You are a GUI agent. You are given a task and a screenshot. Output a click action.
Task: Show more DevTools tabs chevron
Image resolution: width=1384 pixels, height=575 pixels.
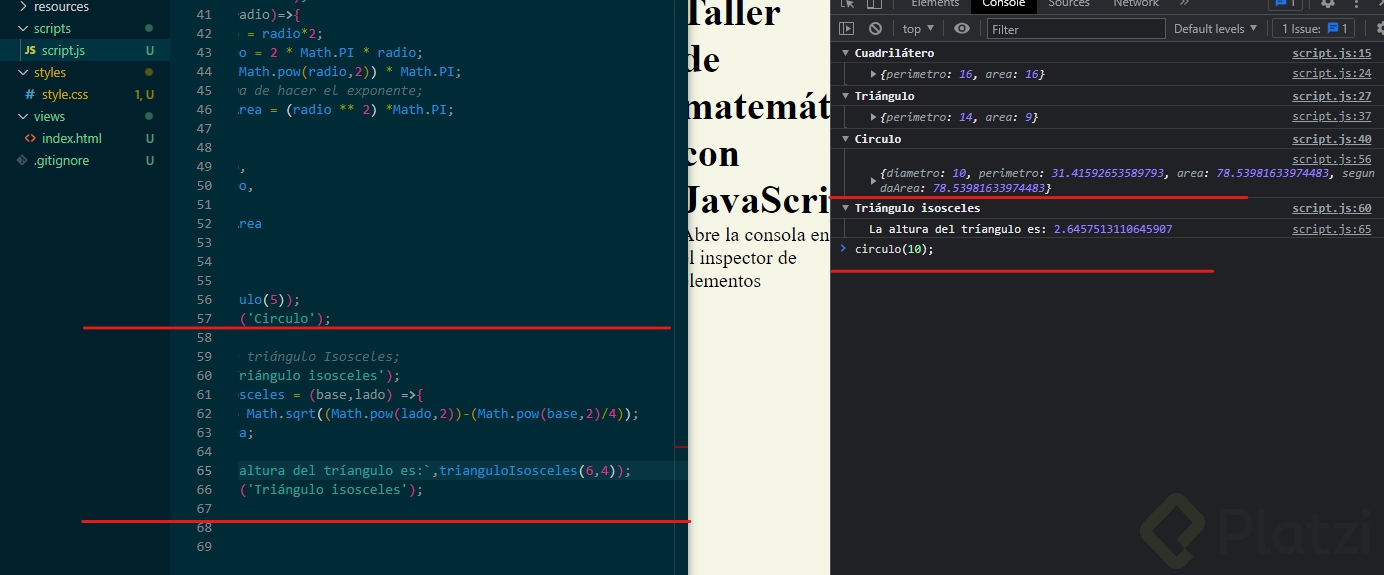[x=1185, y=4]
